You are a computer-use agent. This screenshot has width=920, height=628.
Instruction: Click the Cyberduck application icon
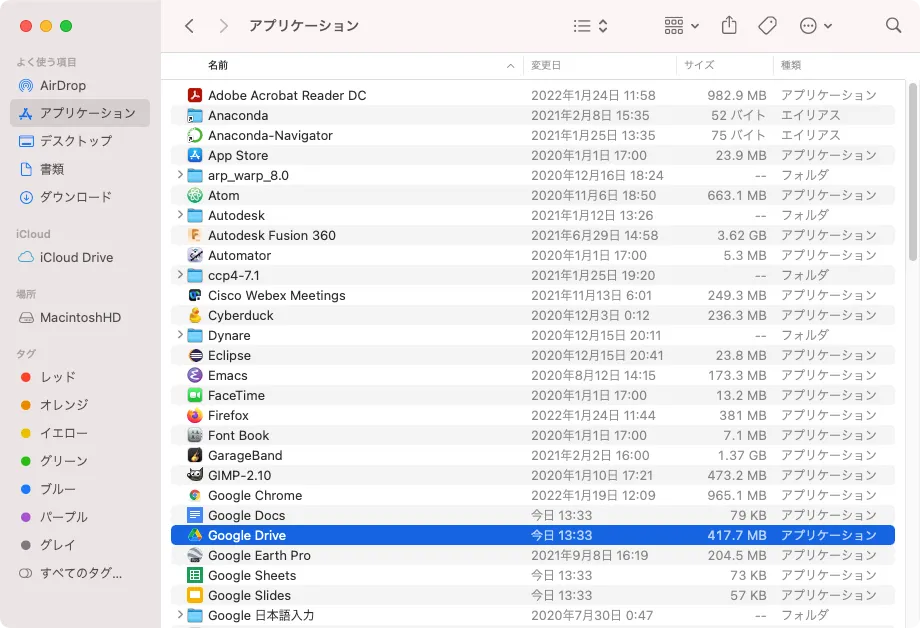[x=195, y=315]
